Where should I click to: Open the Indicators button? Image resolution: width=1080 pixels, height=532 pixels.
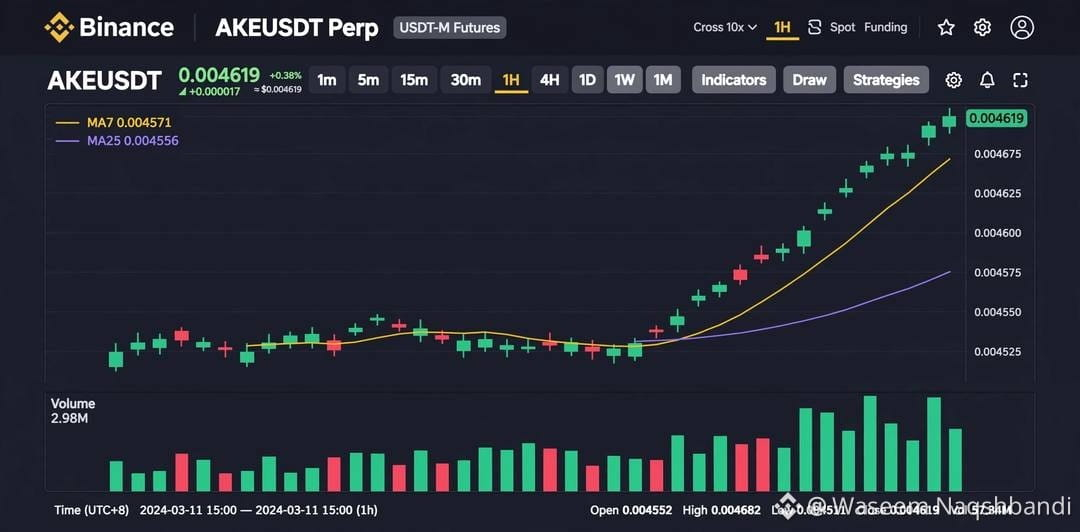coord(734,80)
